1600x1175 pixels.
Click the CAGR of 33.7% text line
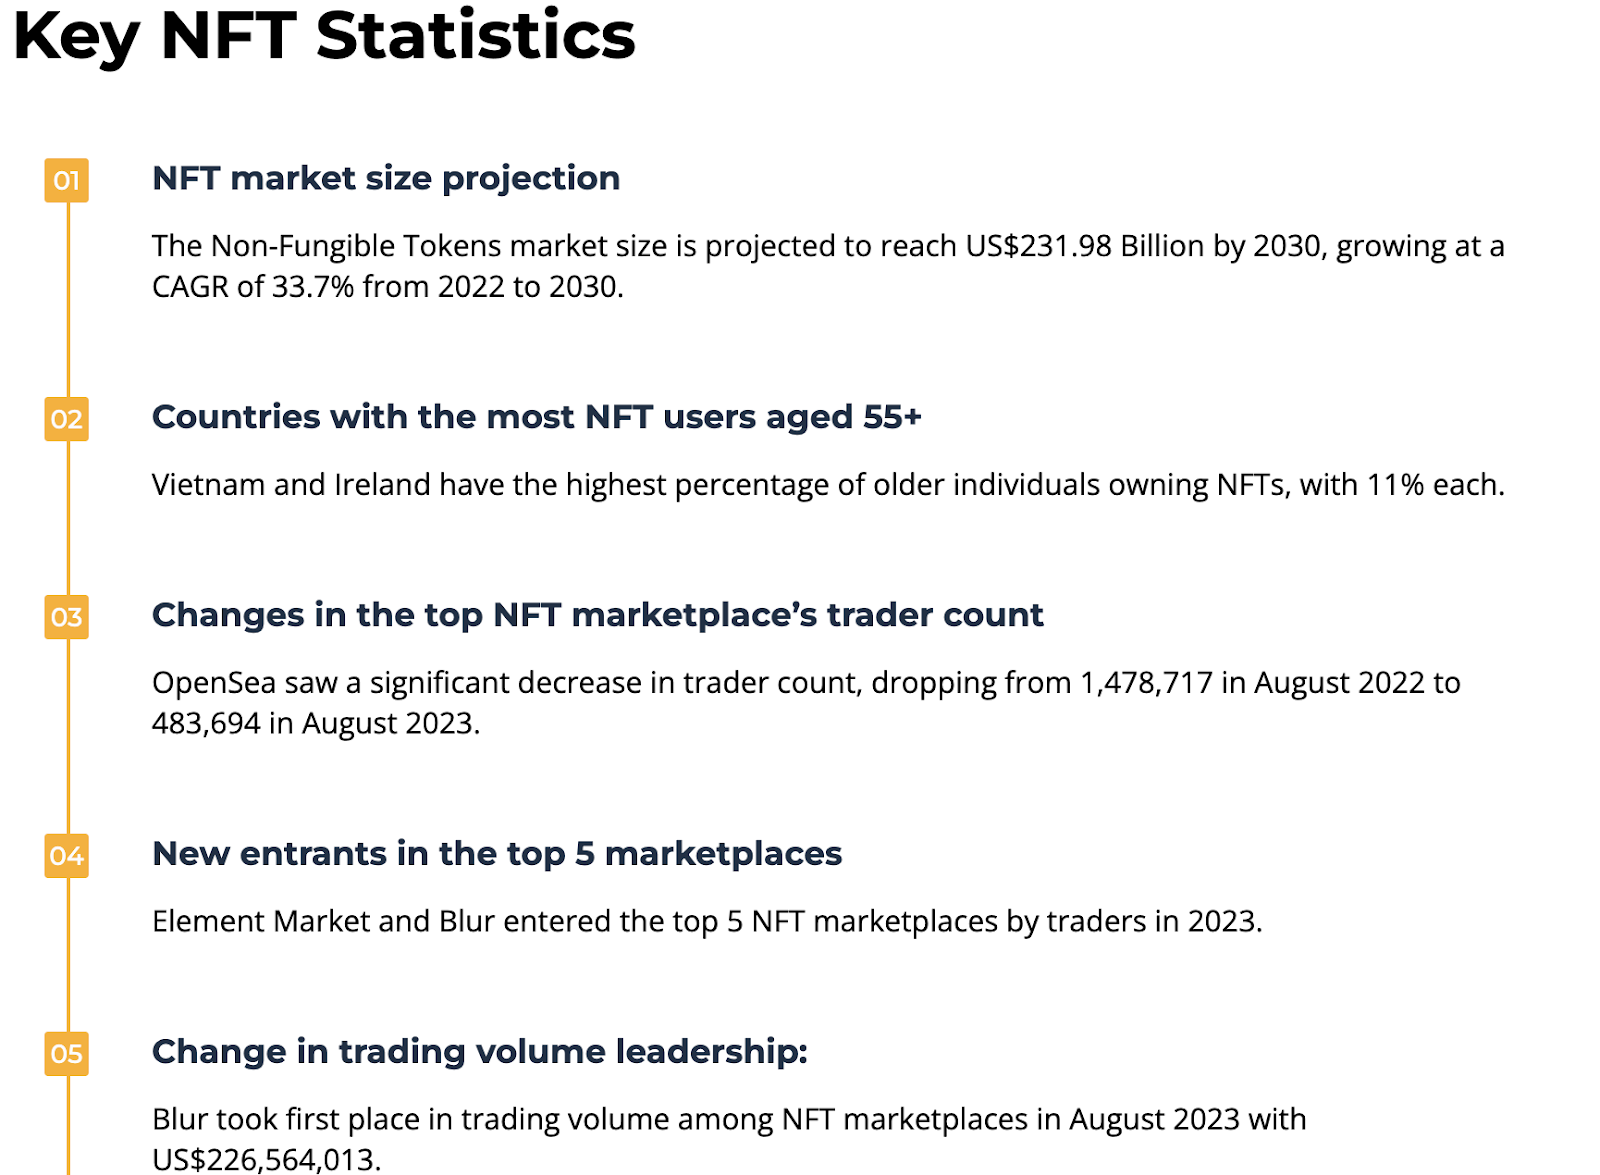388,287
